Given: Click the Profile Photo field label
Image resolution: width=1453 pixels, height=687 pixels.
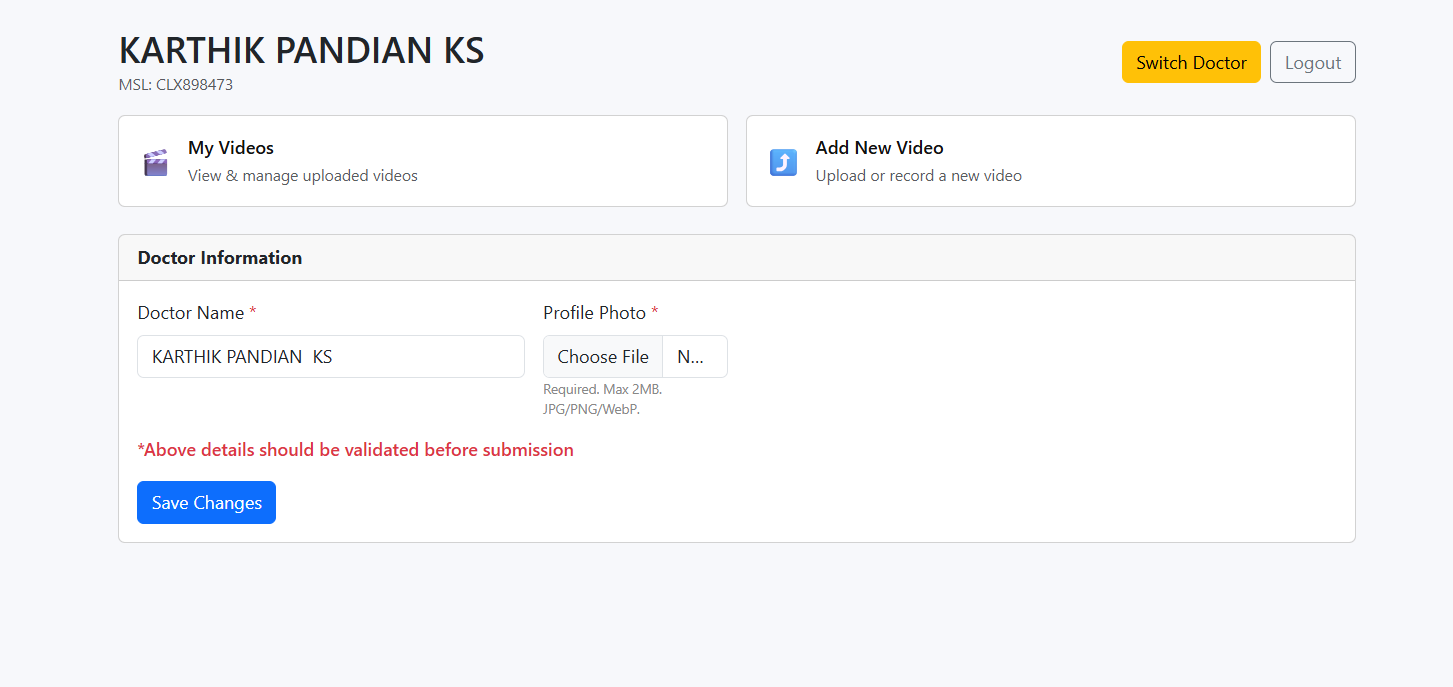Looking at the screenshot, I should (594, 313).
